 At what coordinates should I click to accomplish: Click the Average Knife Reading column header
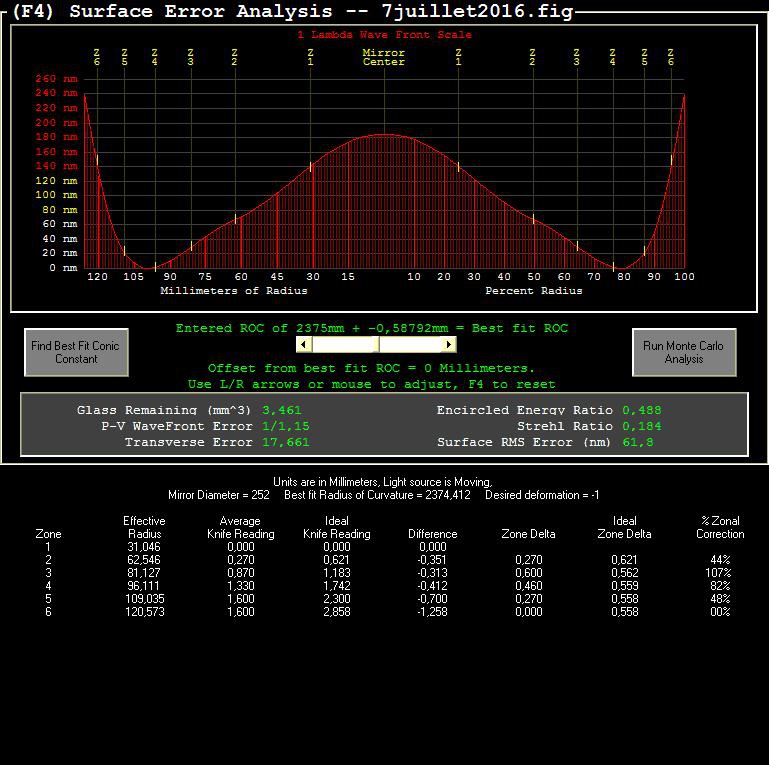tap(241, 527)
